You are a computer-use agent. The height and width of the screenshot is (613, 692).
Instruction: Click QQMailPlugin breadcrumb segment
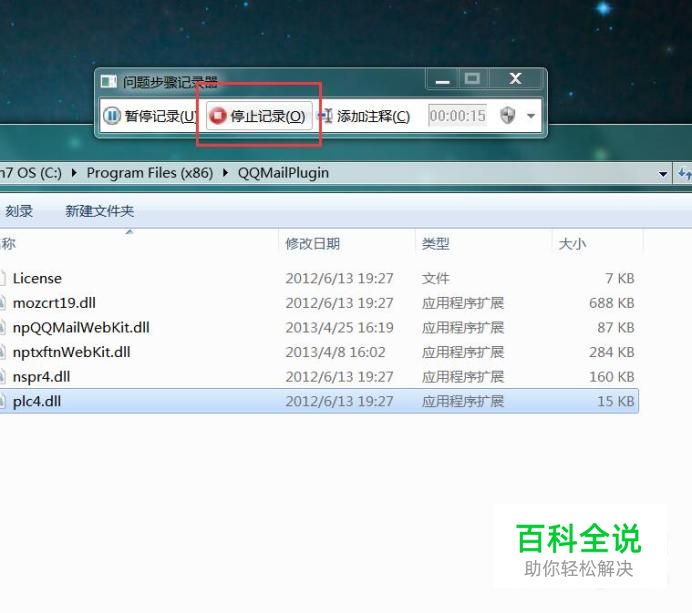pyautogui.click(x=283, y=173)
